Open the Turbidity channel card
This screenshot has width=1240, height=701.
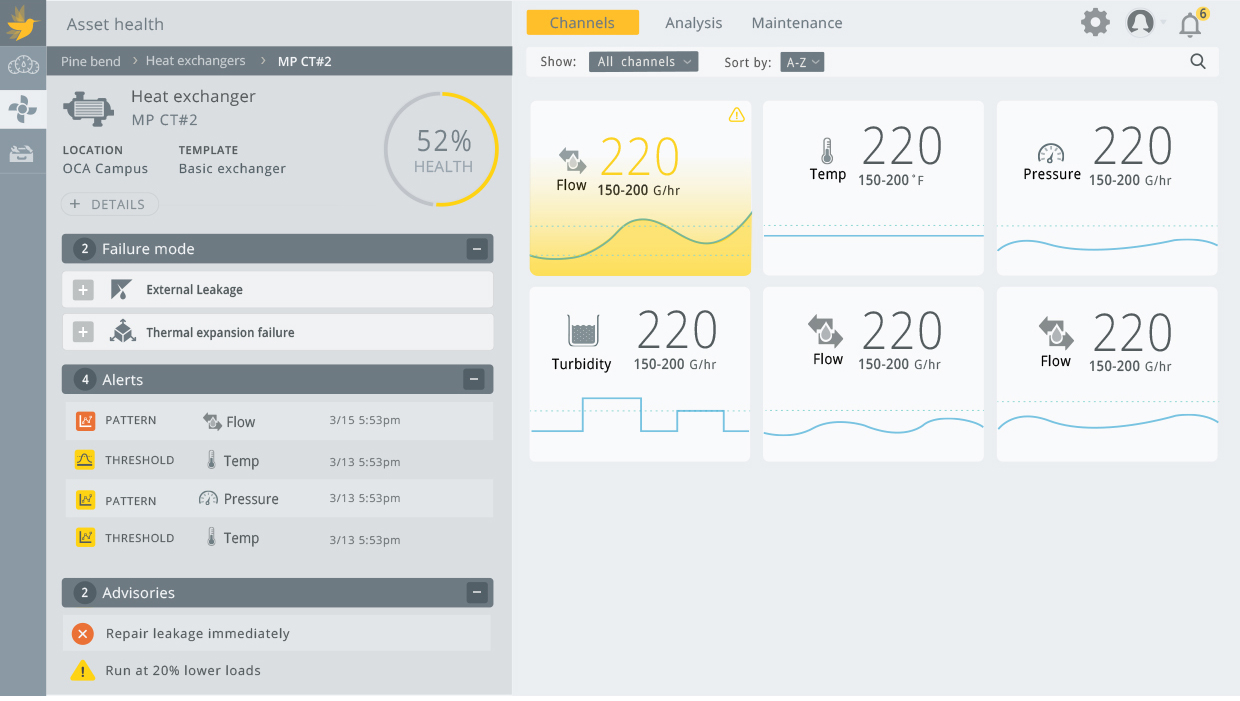[x=640, y=373]
